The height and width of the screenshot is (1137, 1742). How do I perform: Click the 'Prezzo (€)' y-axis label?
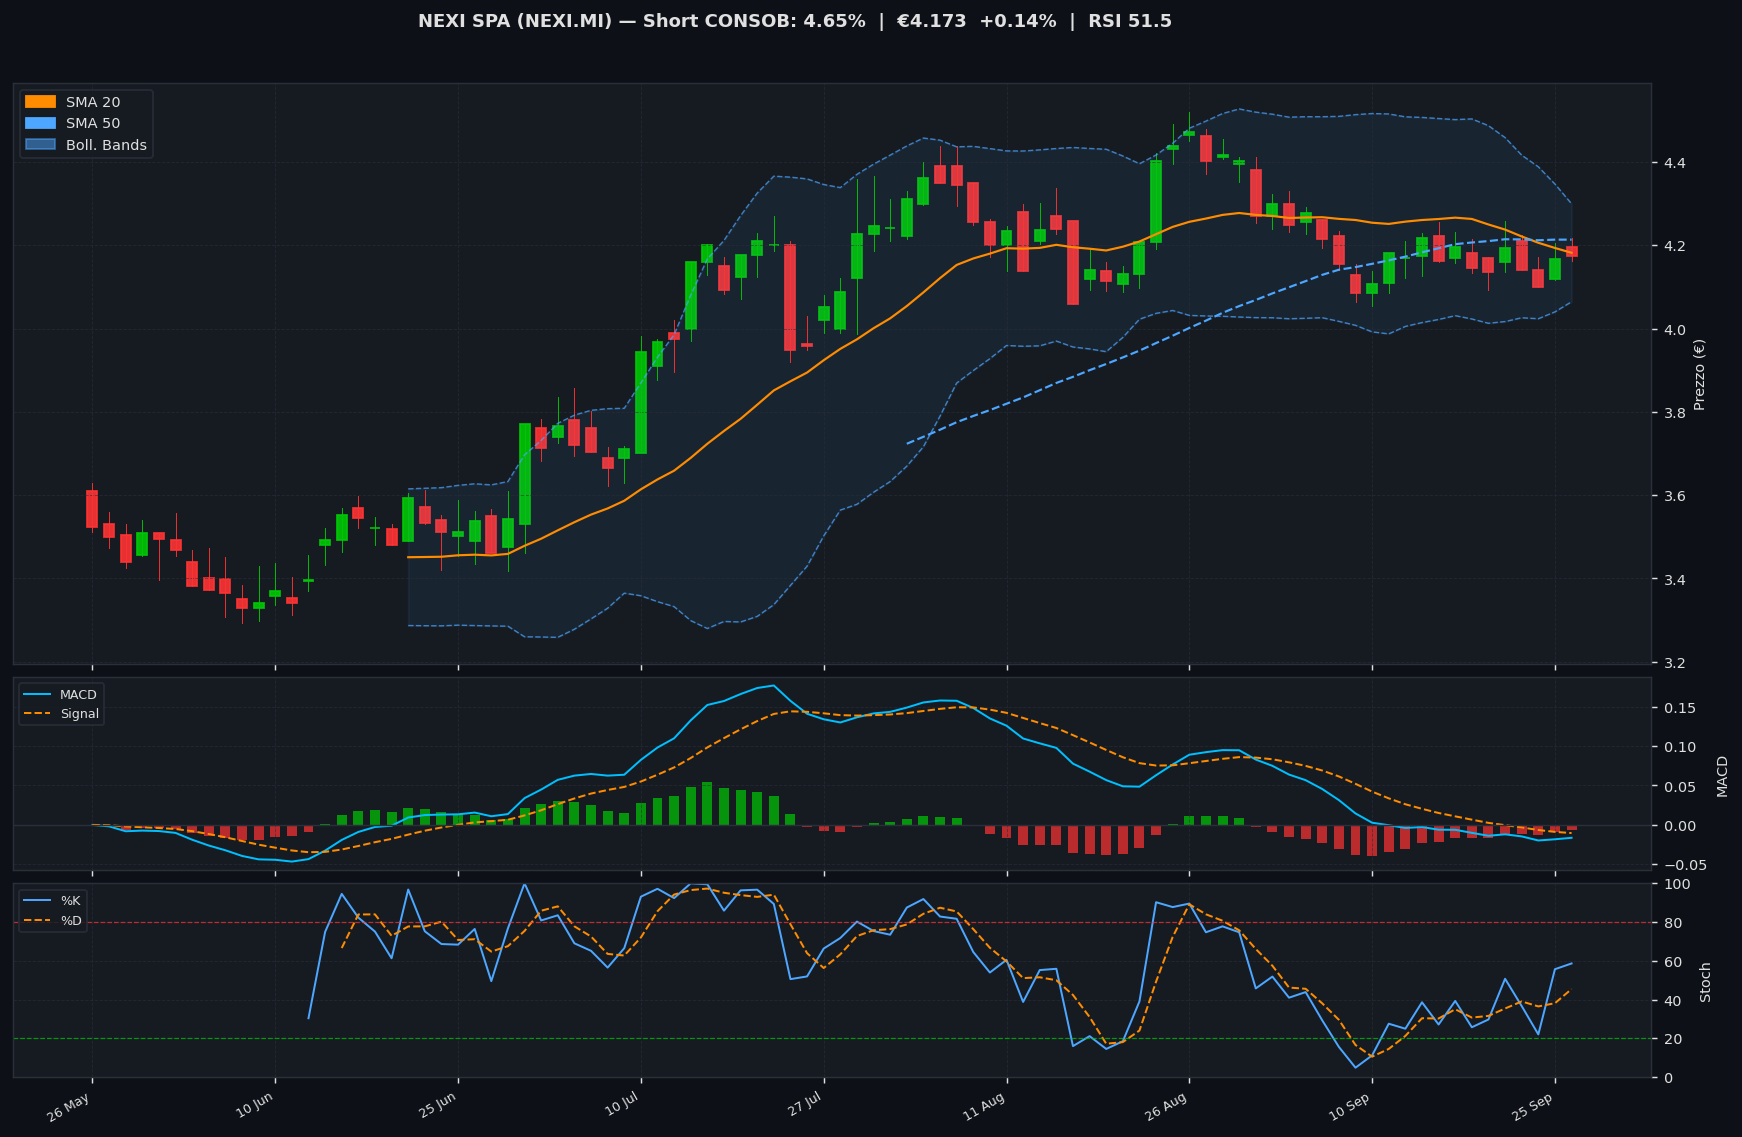click(1699, 374)
